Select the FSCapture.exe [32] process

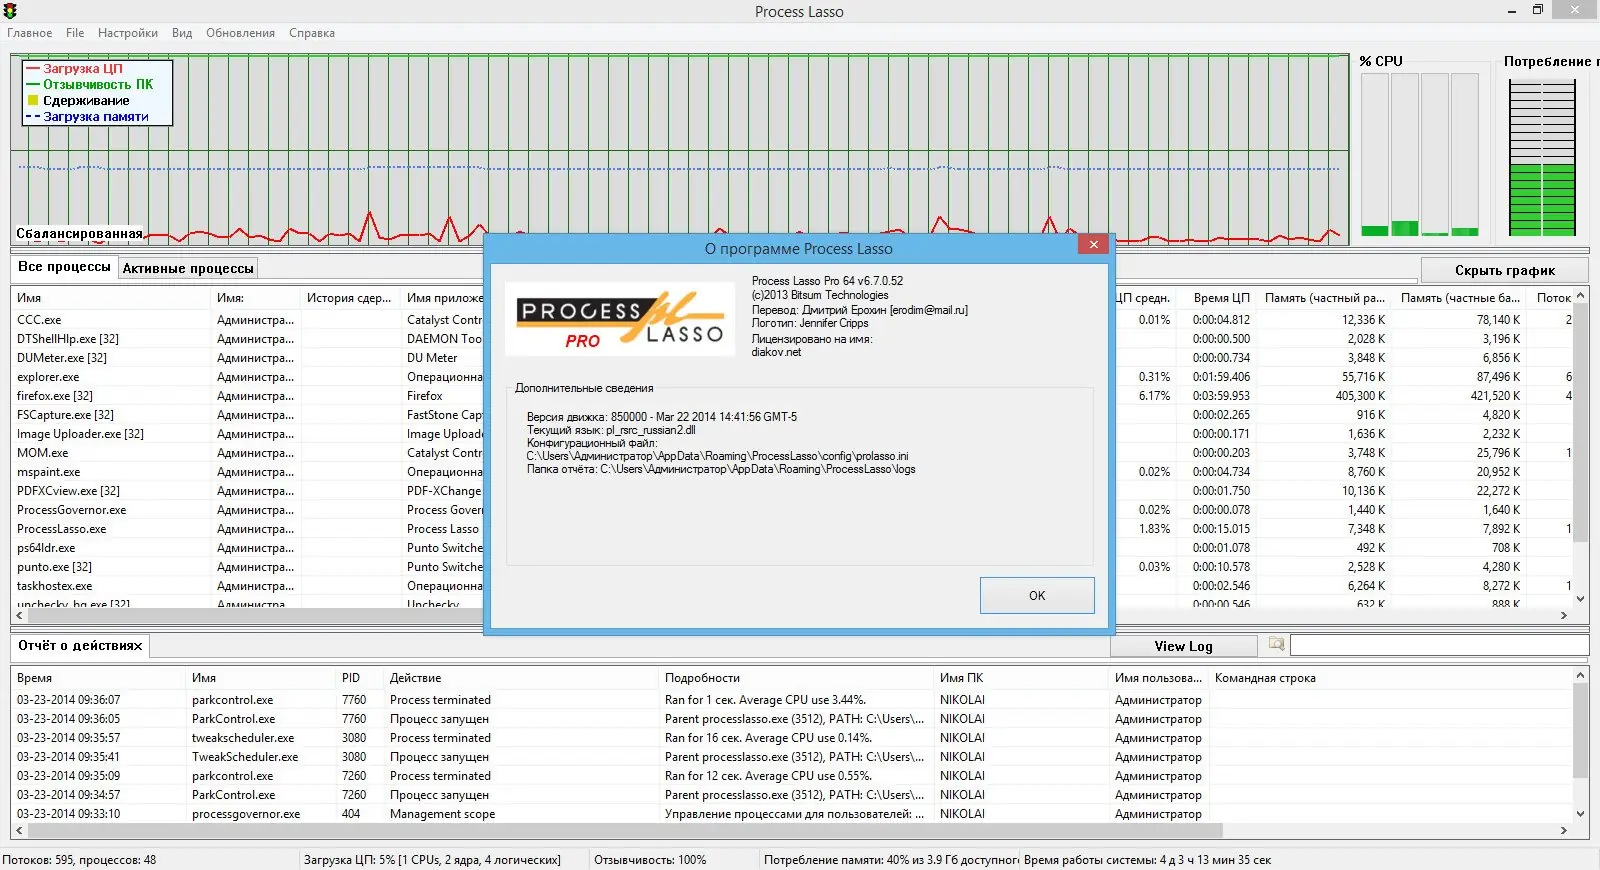[65, 415]
